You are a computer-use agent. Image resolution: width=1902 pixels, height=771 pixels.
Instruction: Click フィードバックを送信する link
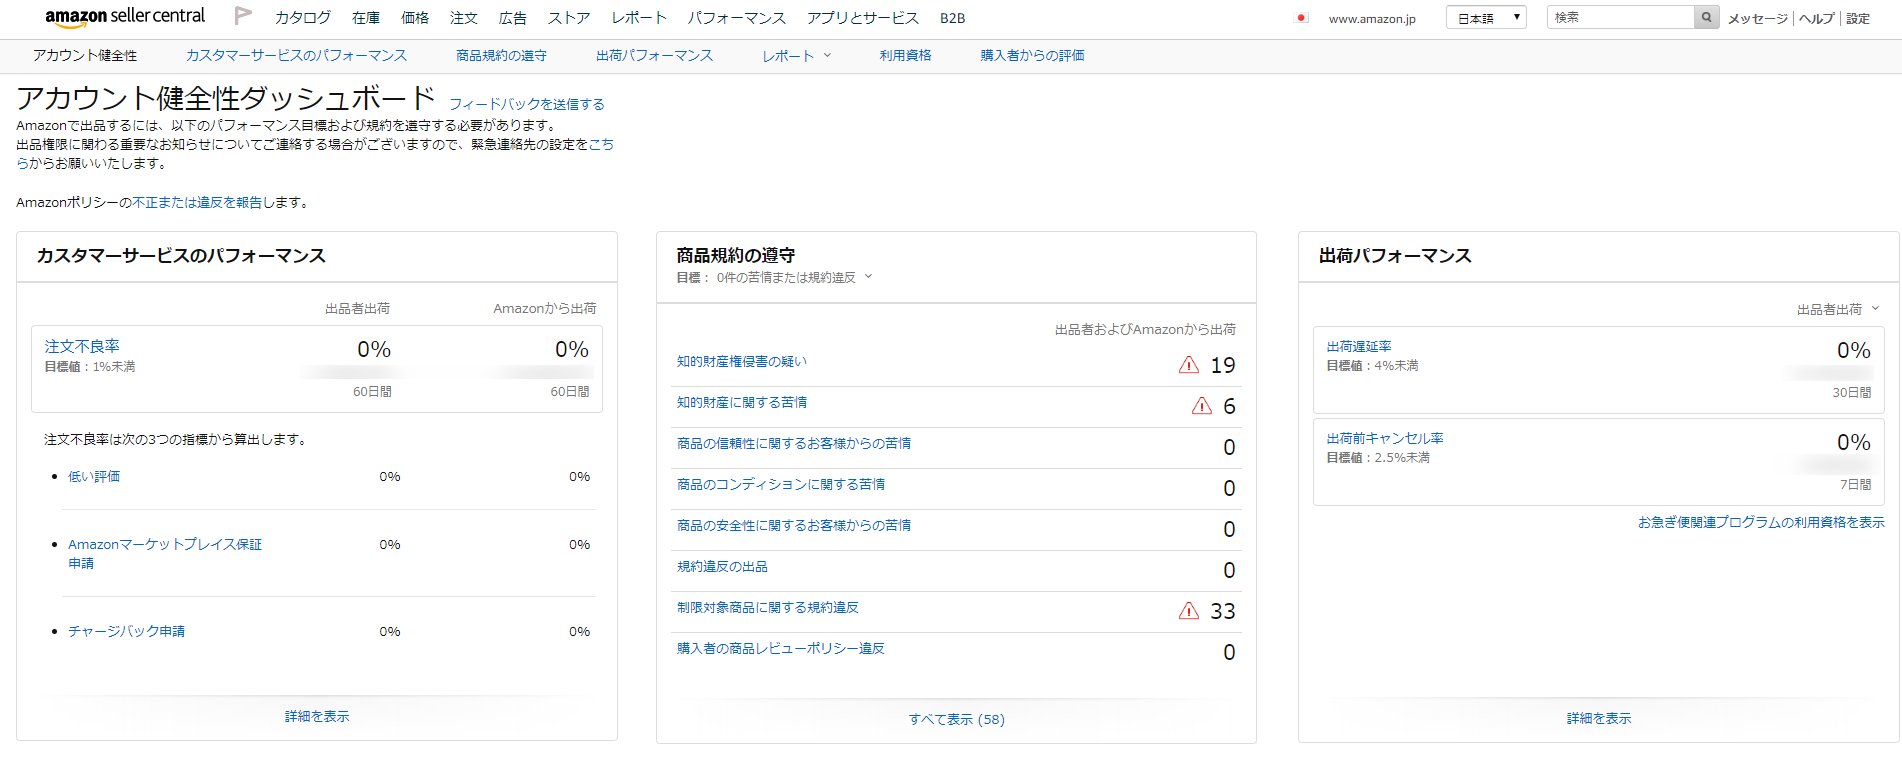[x=526, y=104]
